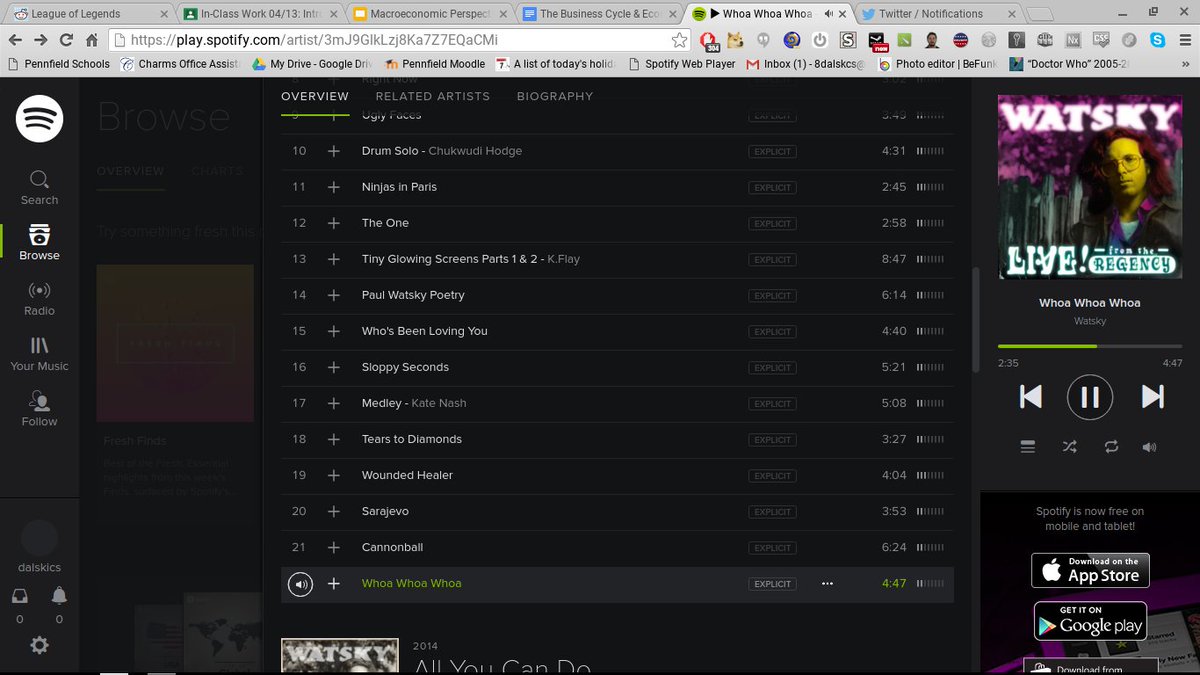Add Drum Solo track with plus icon
This screenshot has height=675, width=1200.
click(x=334, y=151)
